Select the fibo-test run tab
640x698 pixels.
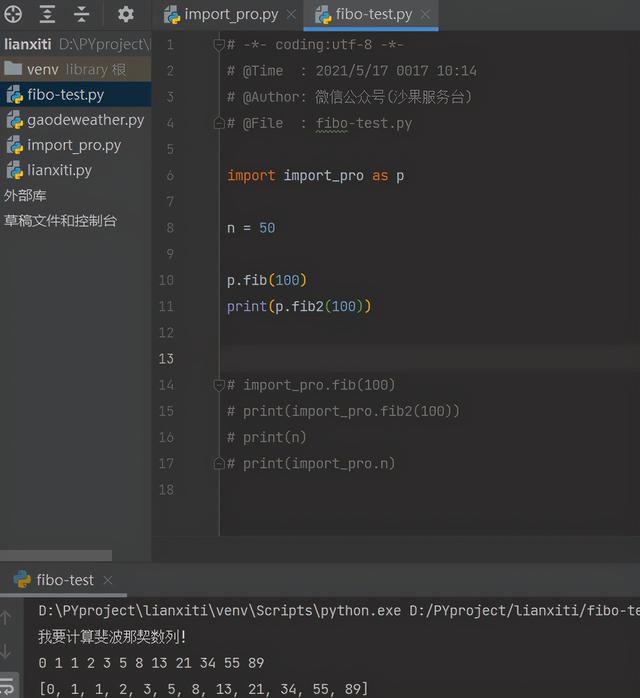pos(65,580)
